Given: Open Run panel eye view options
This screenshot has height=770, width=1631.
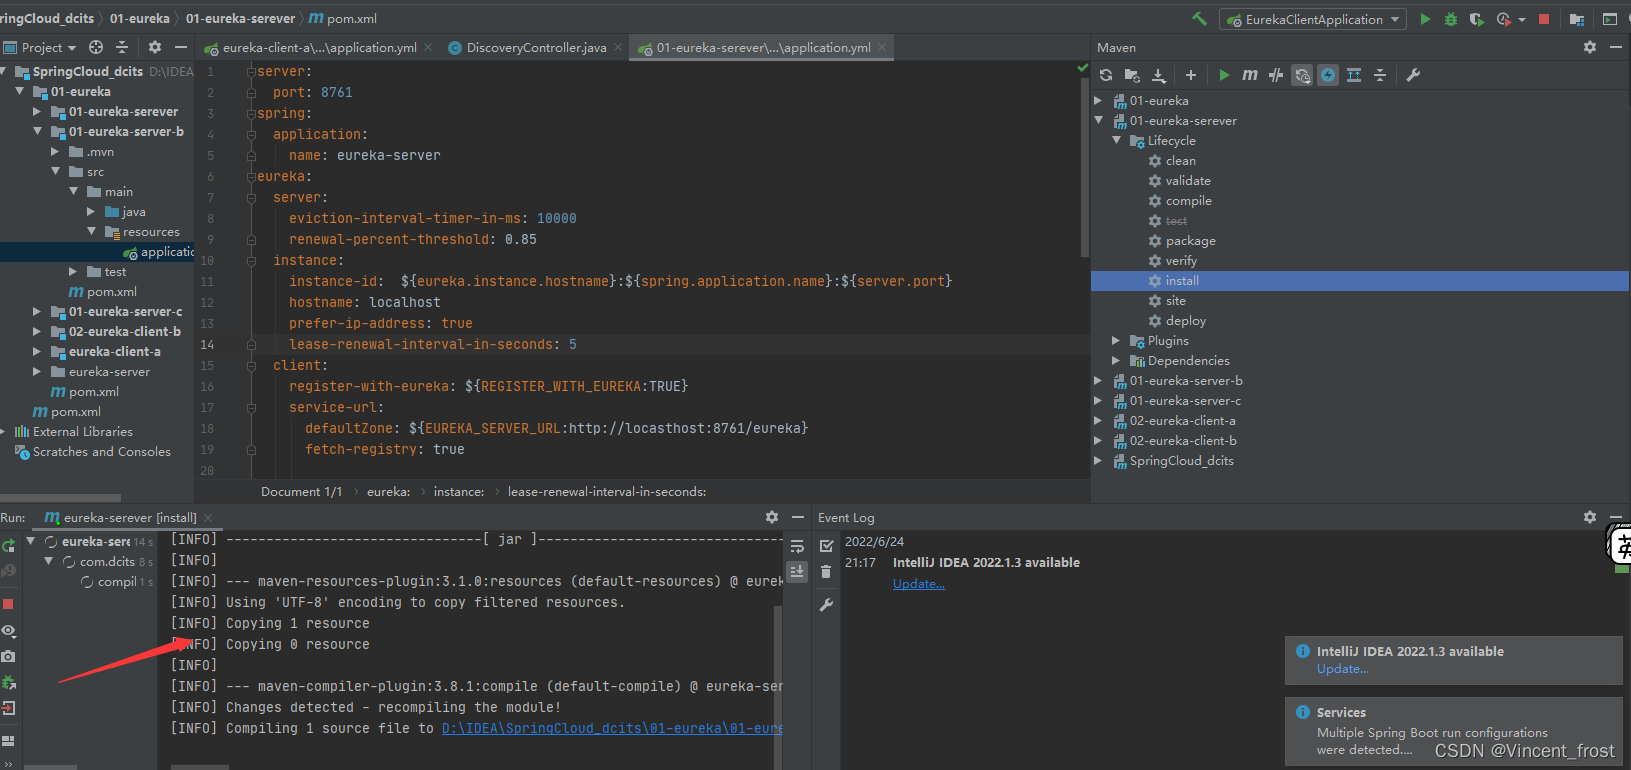Looking at the screenshot, I should tap(8, 631).
